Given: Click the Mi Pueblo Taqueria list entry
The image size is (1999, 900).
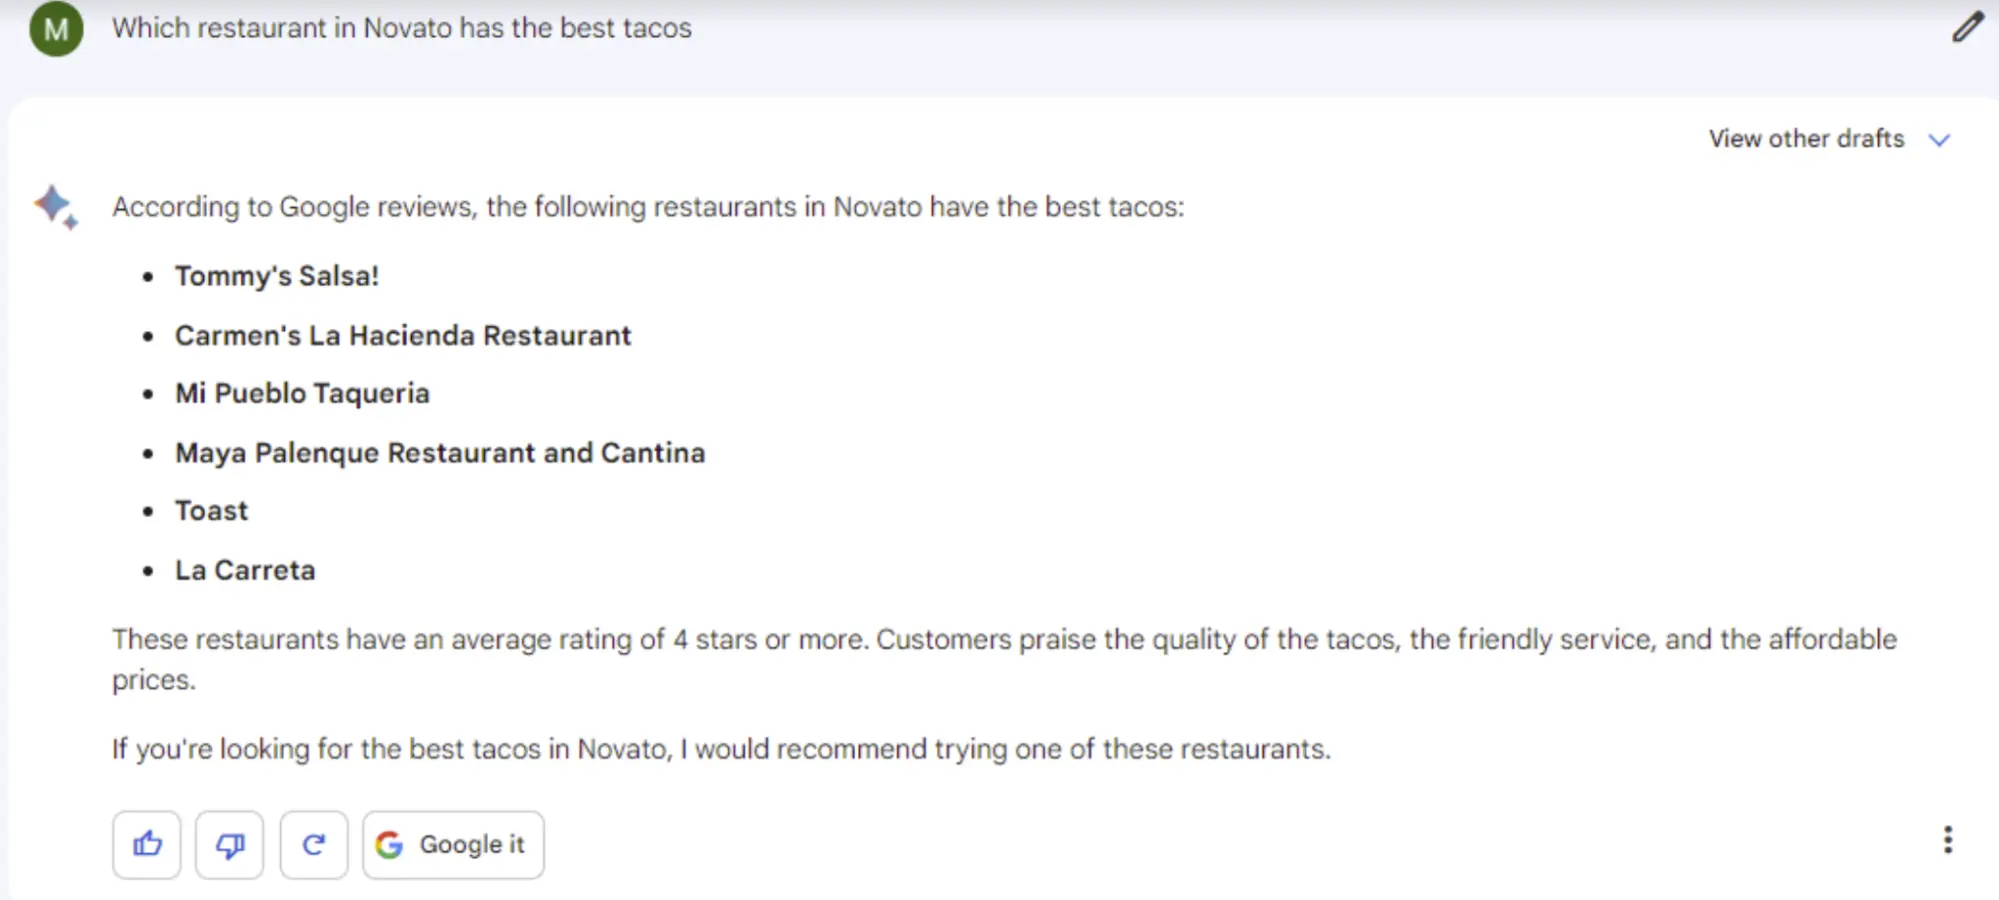Looking at the screenshot, I should (302, 393).
